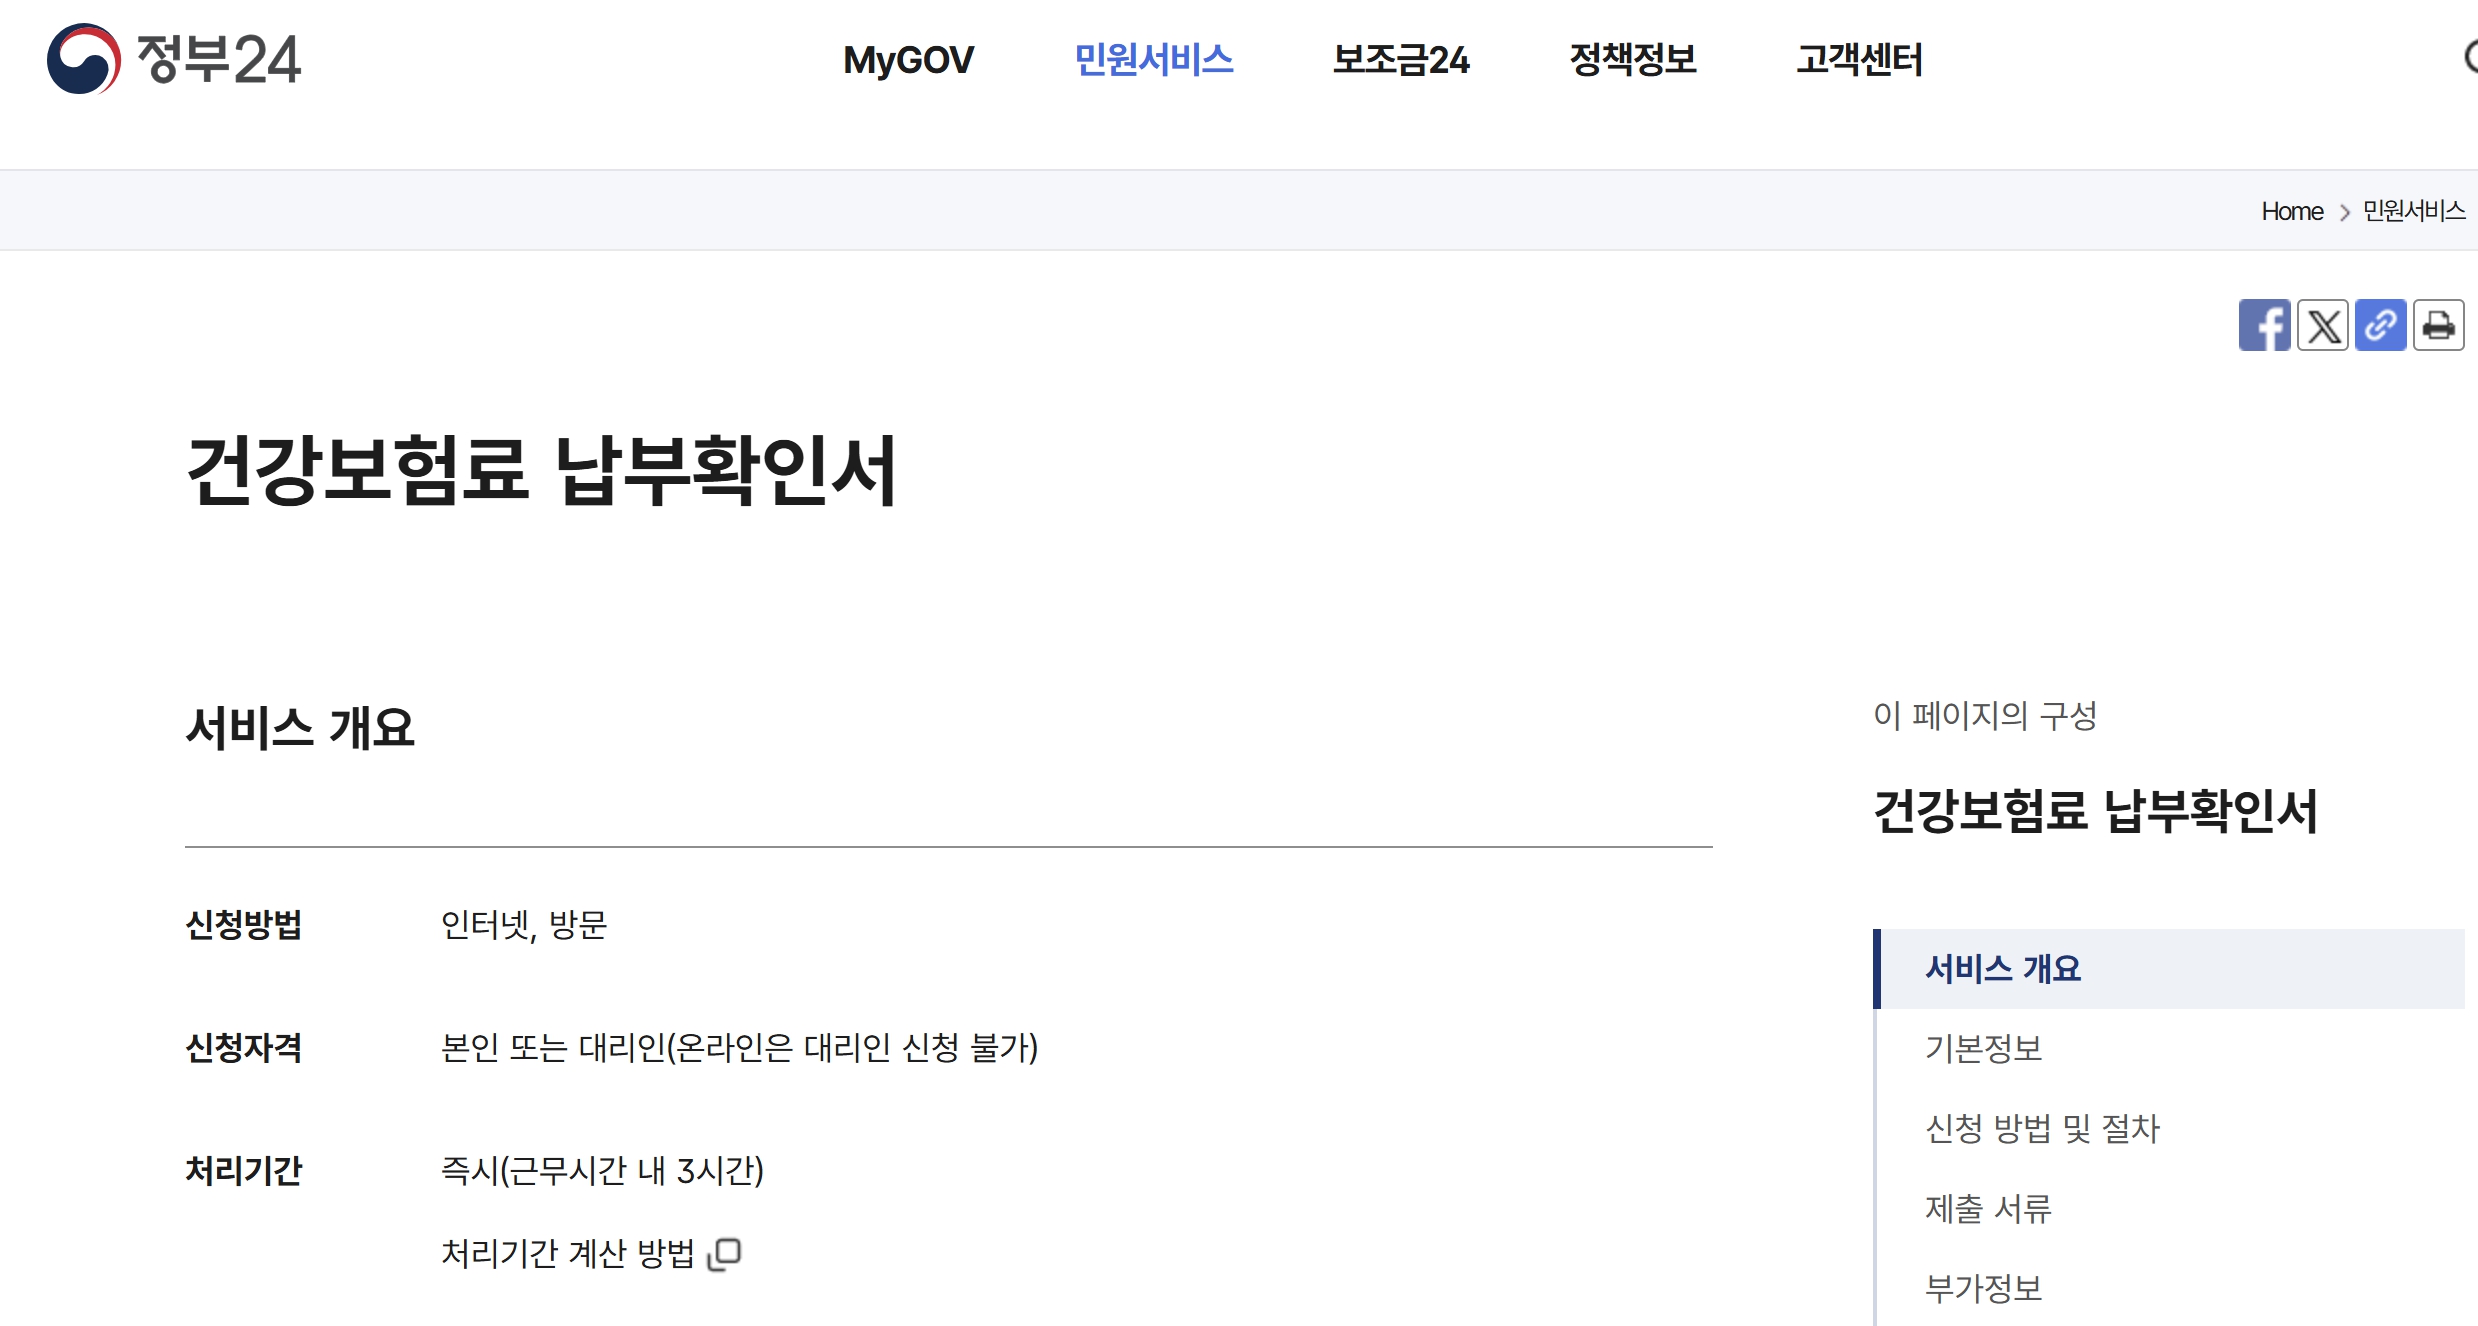Click Home in the breadcrumb
Image resolution: width=2478 pixels, height=1326 pixels.
[2291, 211]
